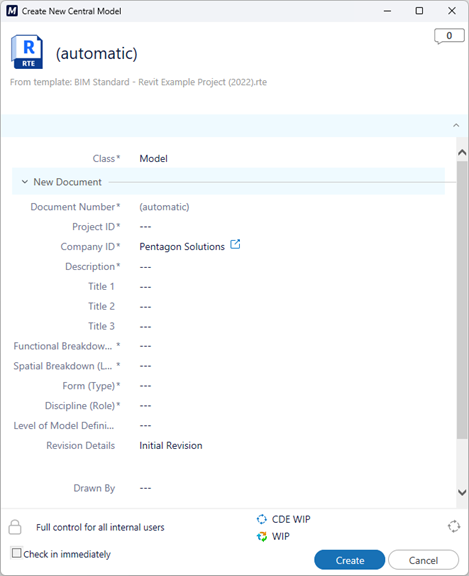Click the Create button
Viewport: 469px width, 576px height.
tap(350, 560)
